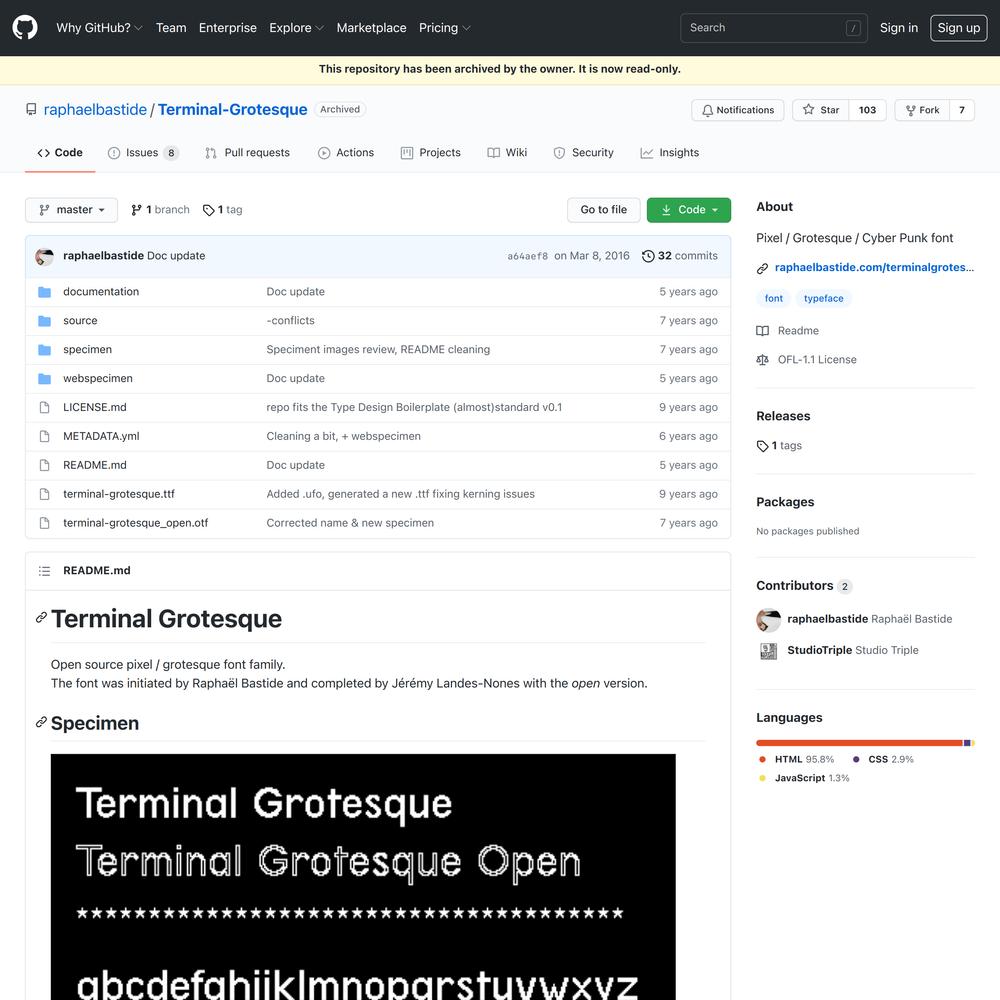Click the Readme book icon
The height and width of the screenshot is (1000, 1000).
coord(762,331)
